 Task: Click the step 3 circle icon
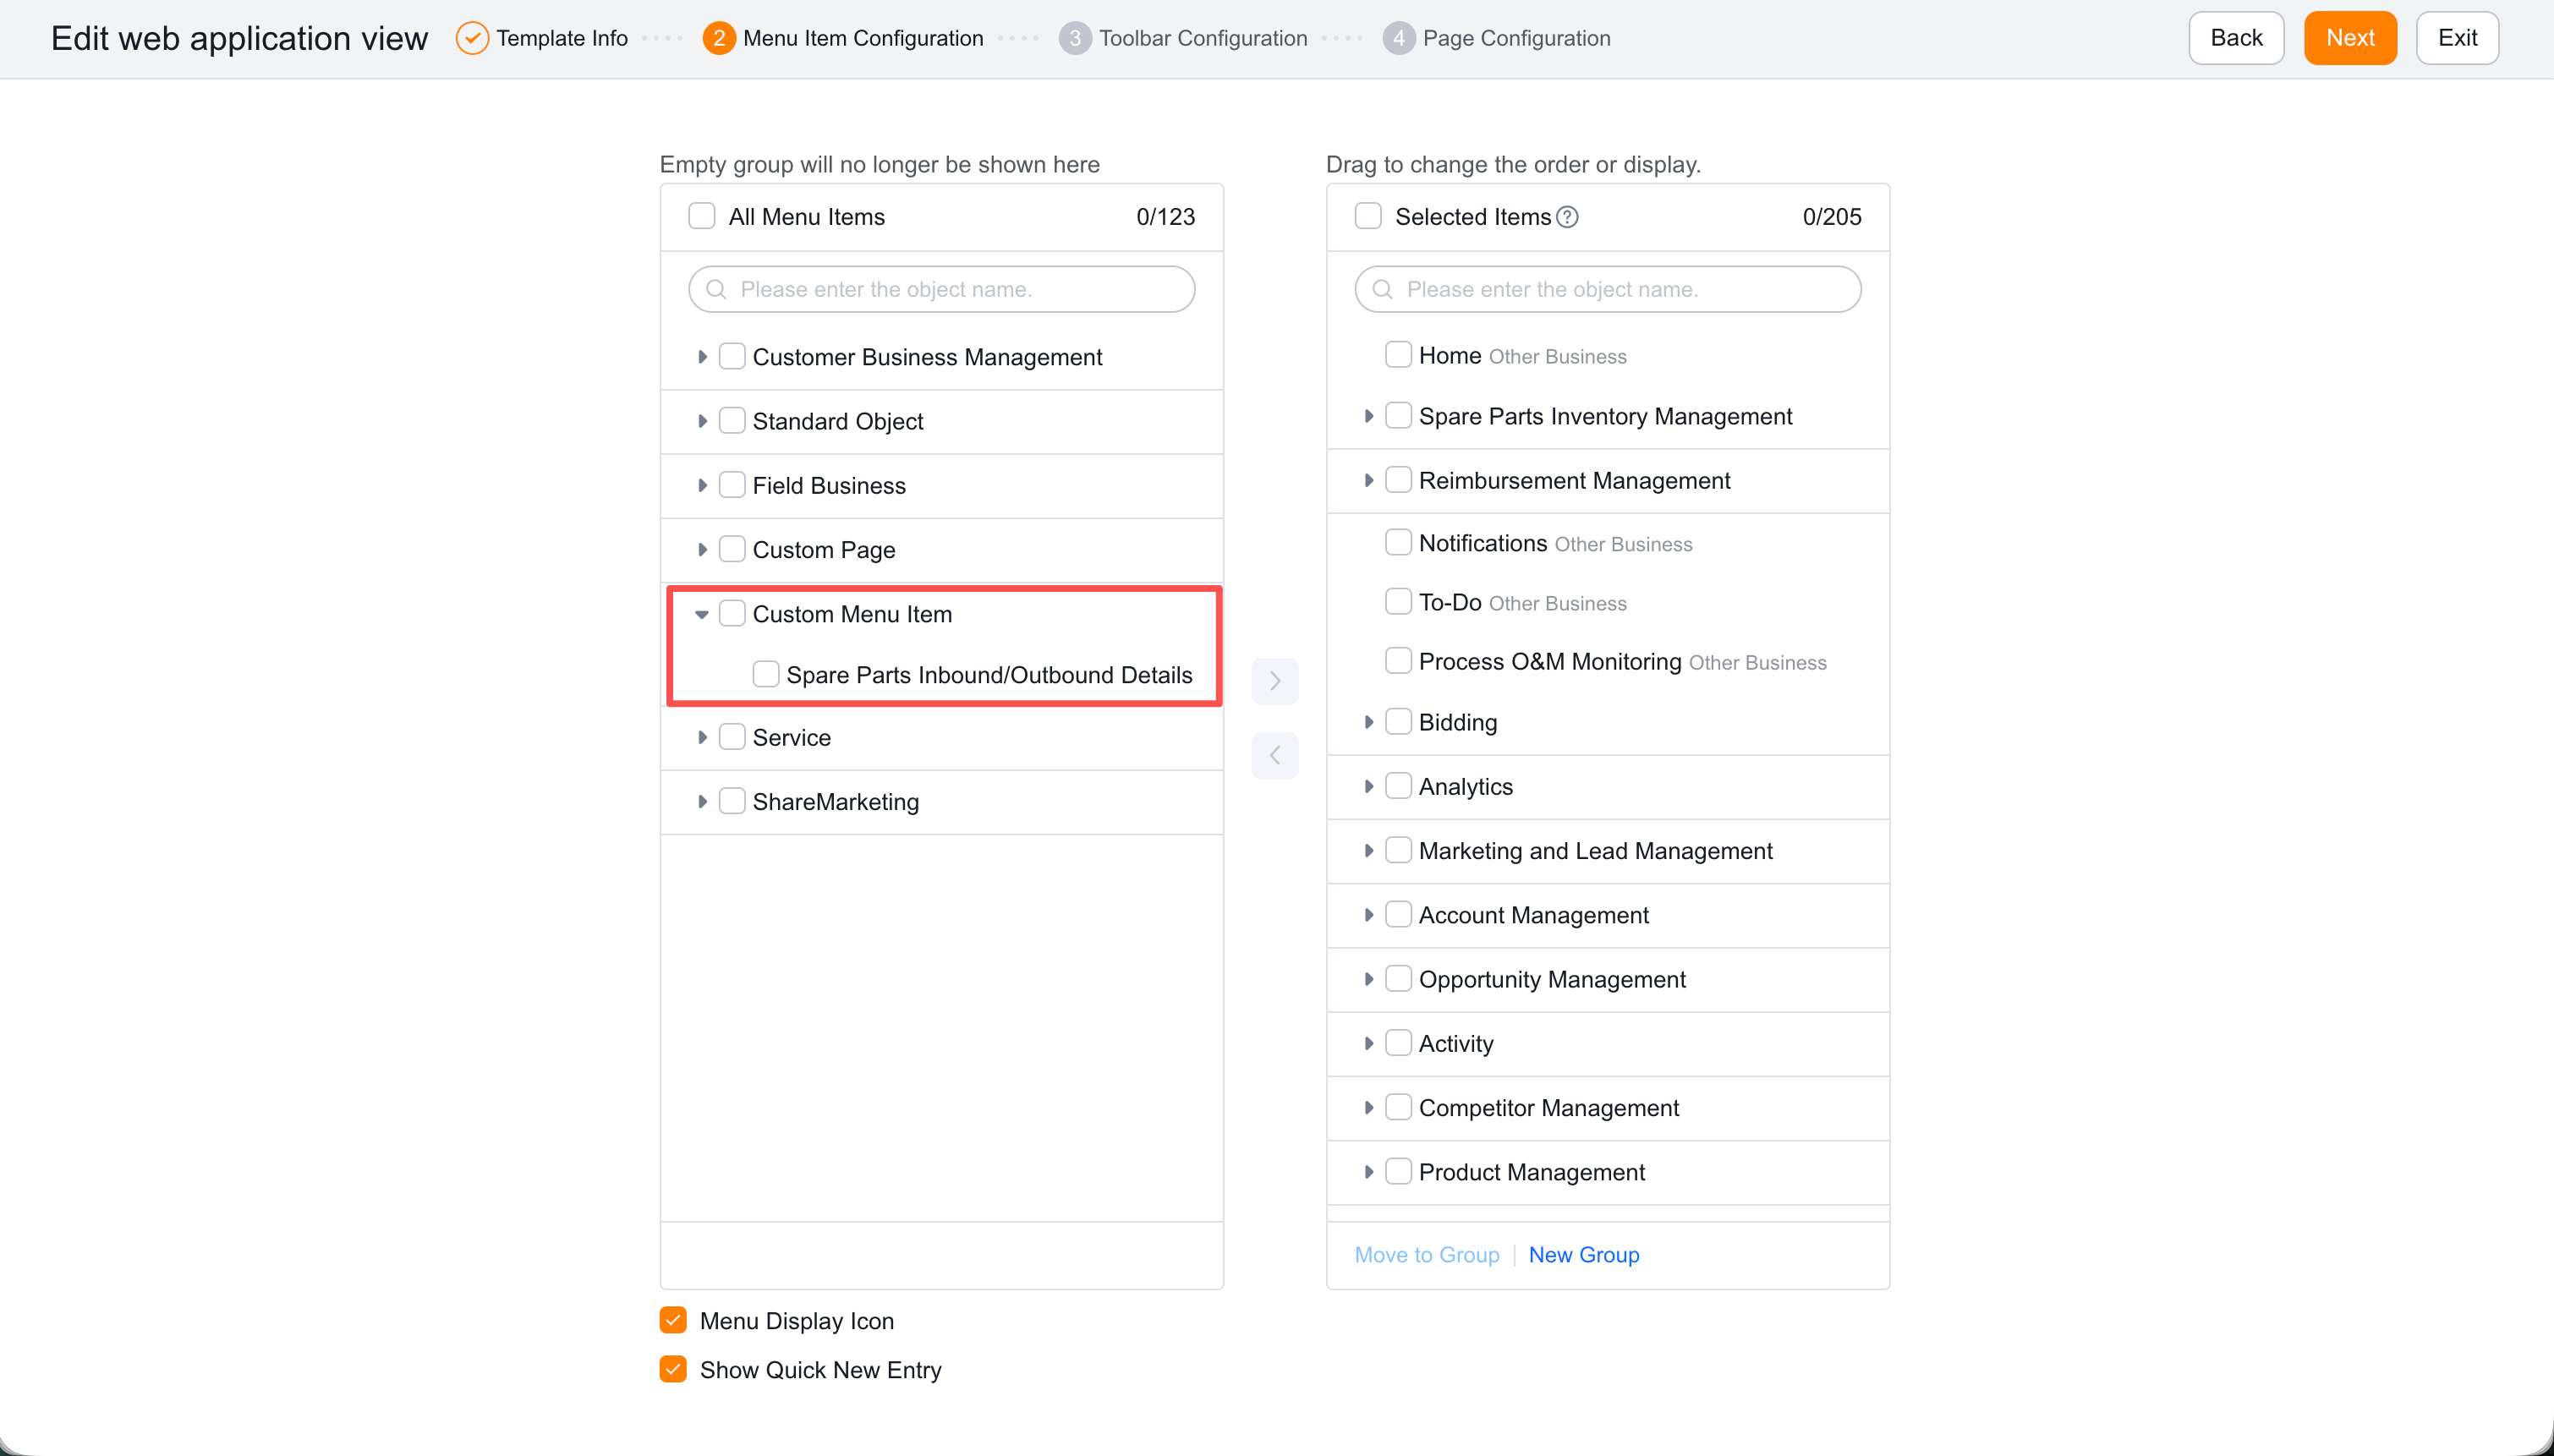click(x=1075, y=38)
